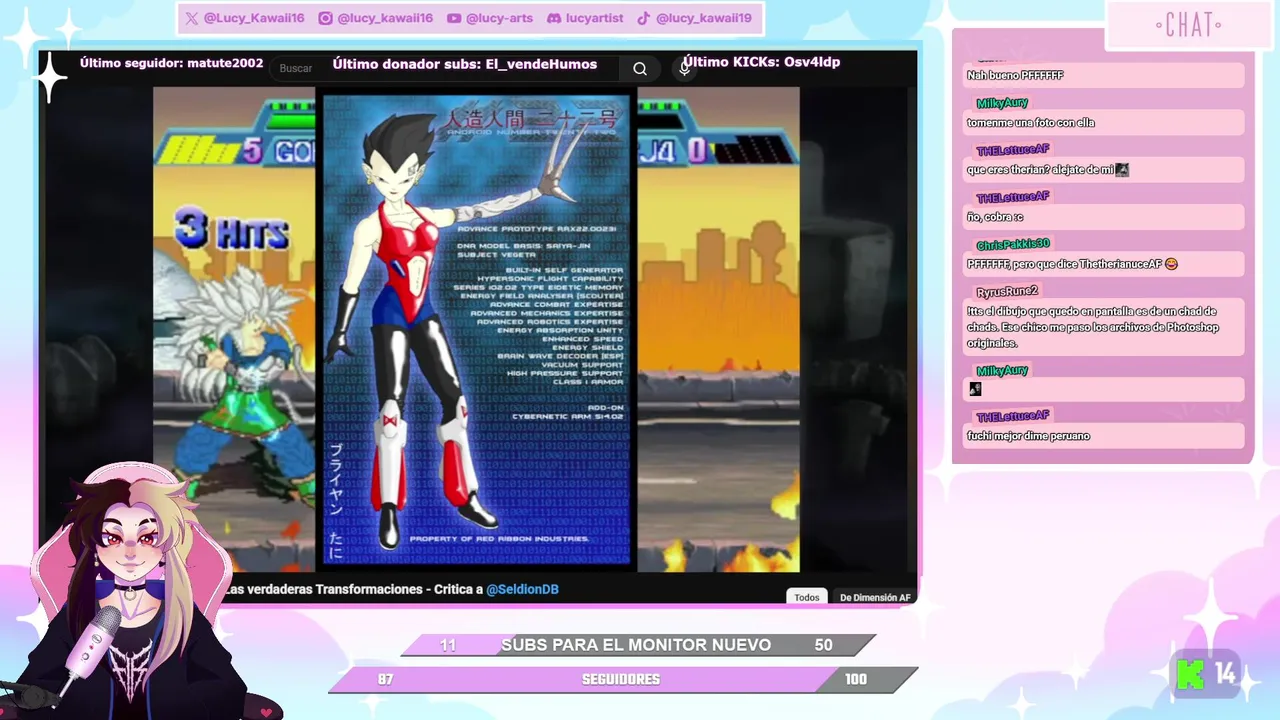Click username RyrusRune2 in chat
The height and width of the screenshot is (720, 1280).
coord(1007,291)
